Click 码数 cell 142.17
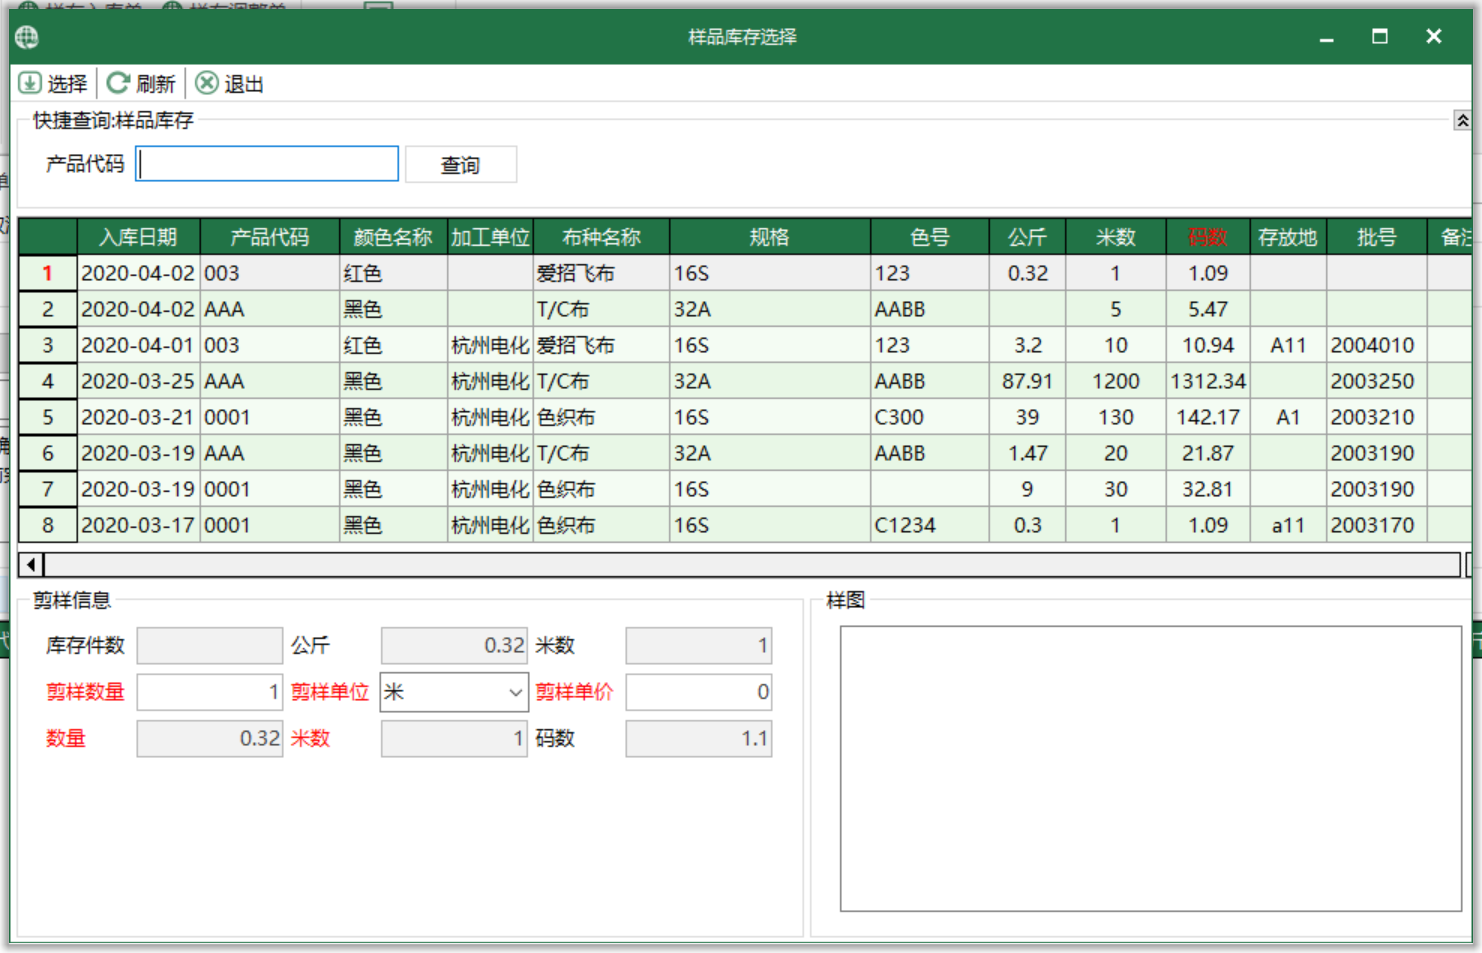This screenshot has height=953, width=1482. 1208,417
